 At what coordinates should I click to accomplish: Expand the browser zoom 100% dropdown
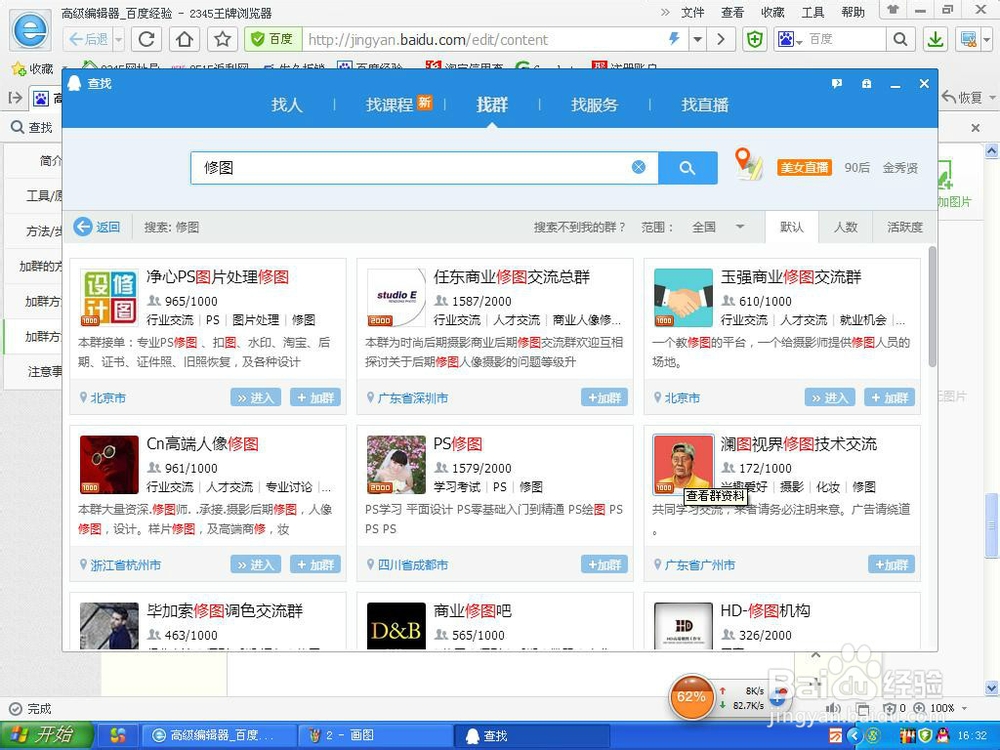click(x=964, y=708)
